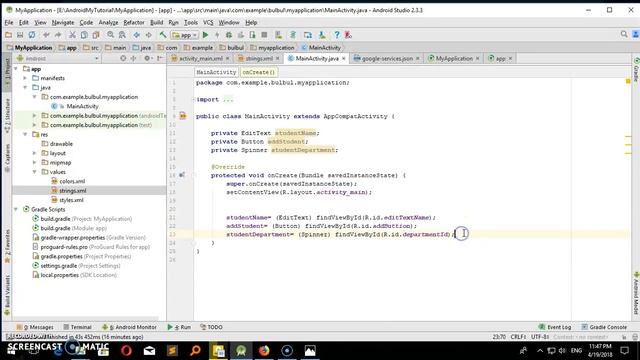
Task: Collapse the java folder
Action: pos(25,87)
